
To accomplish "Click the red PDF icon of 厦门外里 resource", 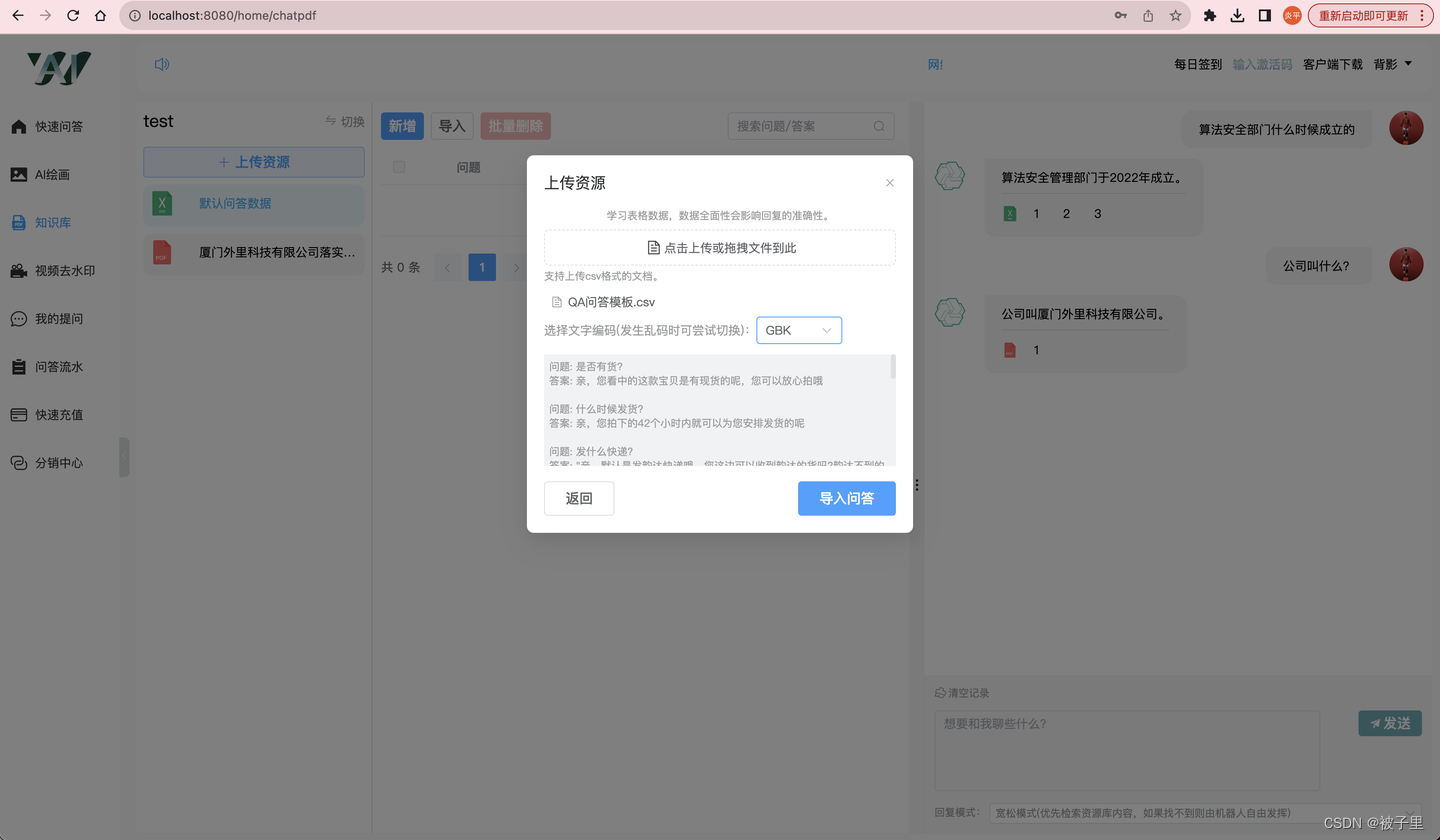I will (162, 253).
